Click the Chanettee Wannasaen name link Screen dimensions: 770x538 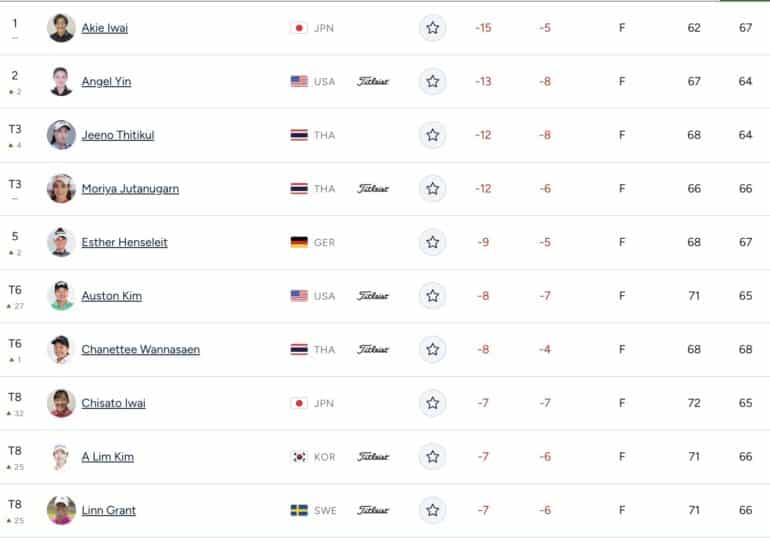140,350
